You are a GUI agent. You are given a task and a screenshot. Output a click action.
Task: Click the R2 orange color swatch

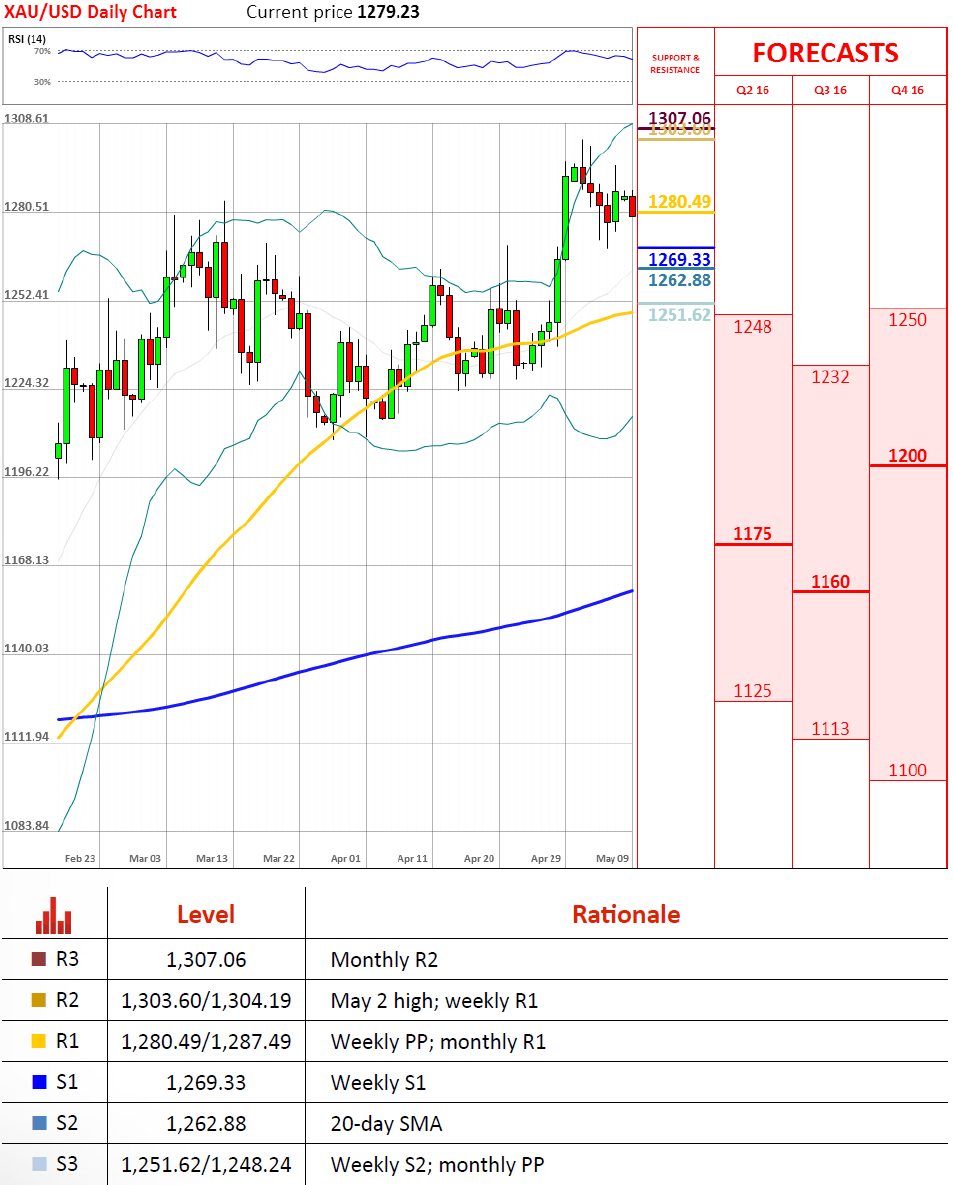39,1000
